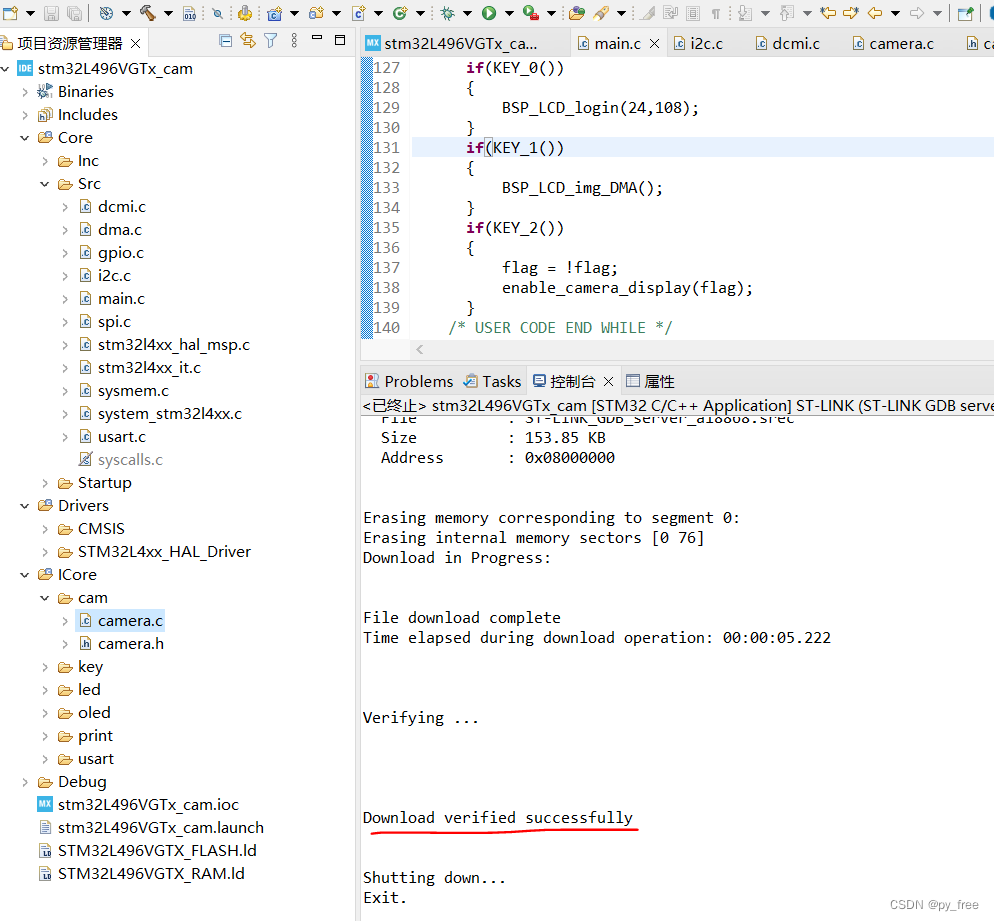The width and height of the screenshot is (994, 921).
Task: Click the Open Perspective icon
Action: point(965,13)
